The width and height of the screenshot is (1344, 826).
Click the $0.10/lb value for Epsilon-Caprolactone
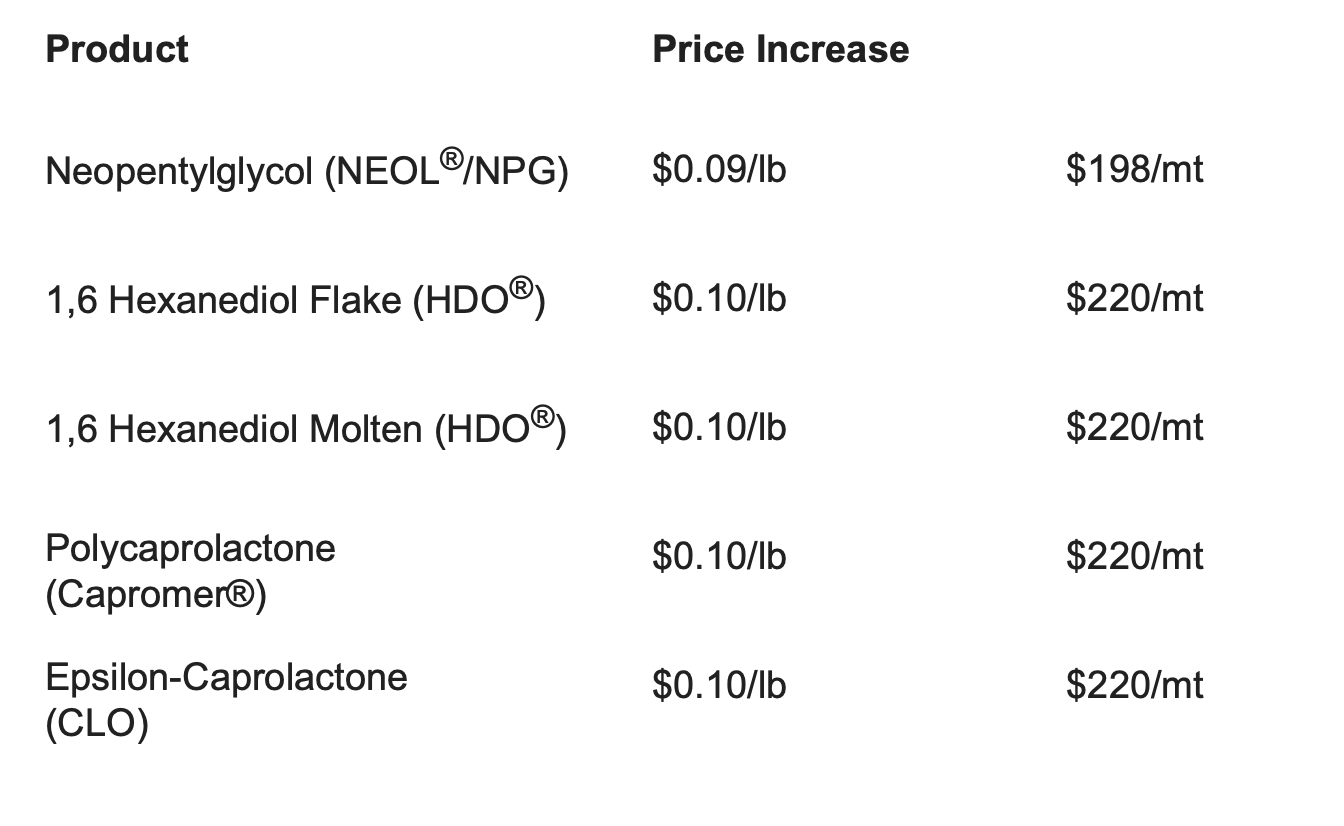coord(719,685)
